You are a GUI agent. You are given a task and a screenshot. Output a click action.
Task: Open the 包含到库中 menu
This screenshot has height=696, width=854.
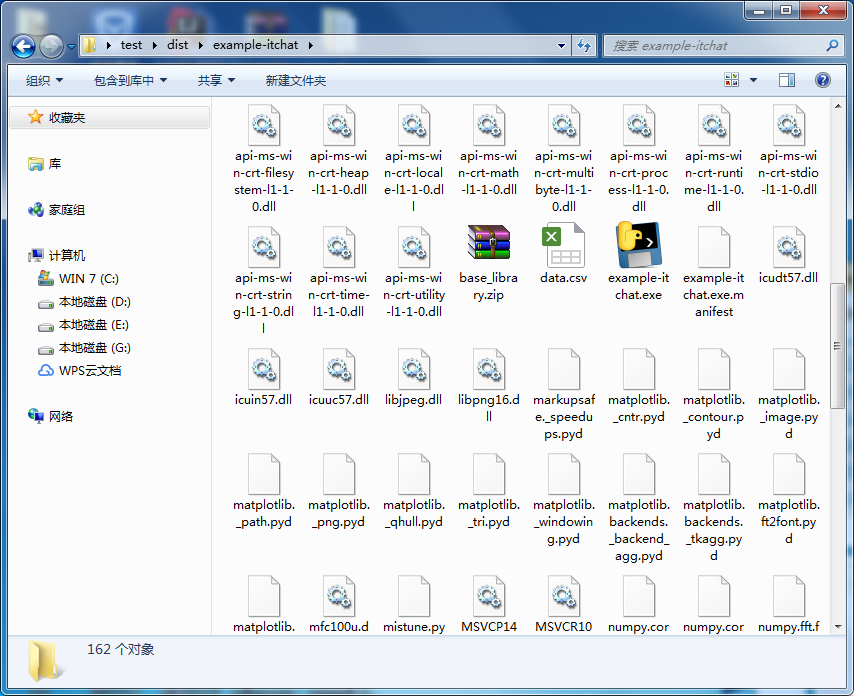pyautogui.click(x=130, y=81)
